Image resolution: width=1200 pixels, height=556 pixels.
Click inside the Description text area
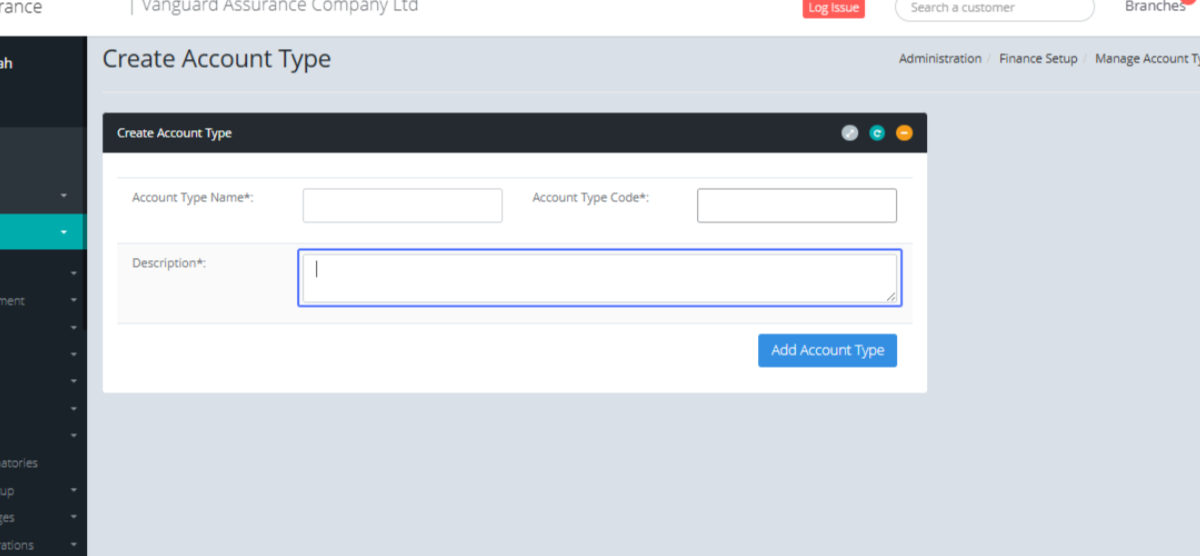tap(598, 278)
